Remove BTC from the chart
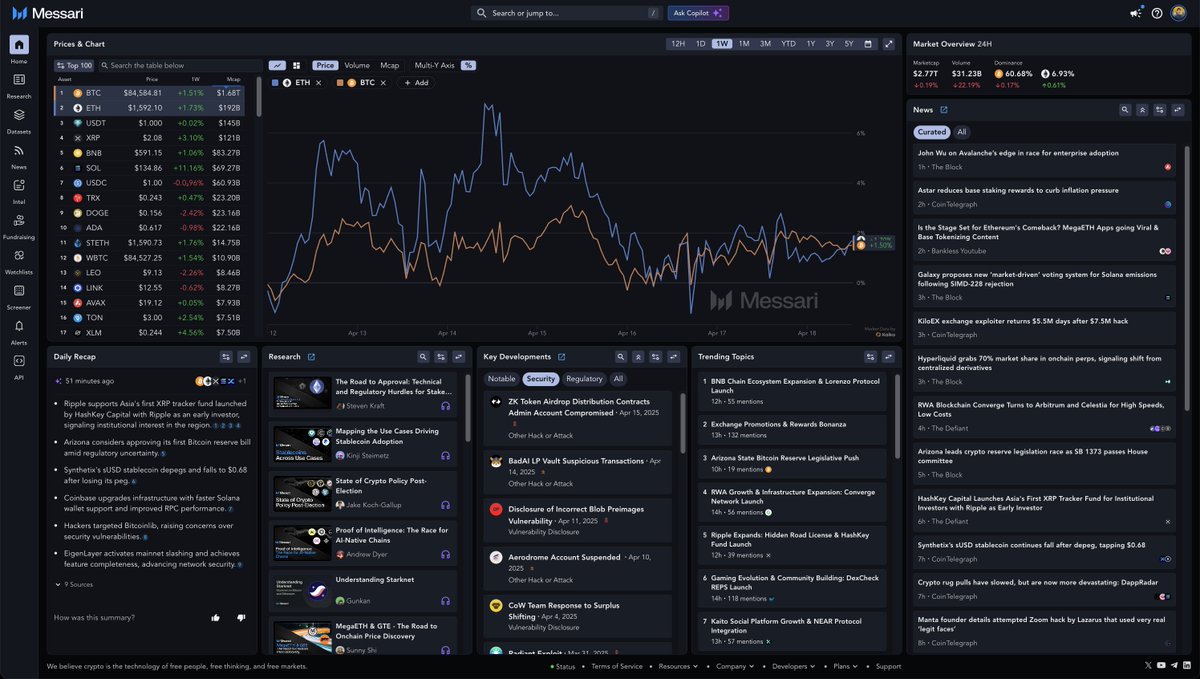Viewport: 1200px width, 679px height. 384,83
